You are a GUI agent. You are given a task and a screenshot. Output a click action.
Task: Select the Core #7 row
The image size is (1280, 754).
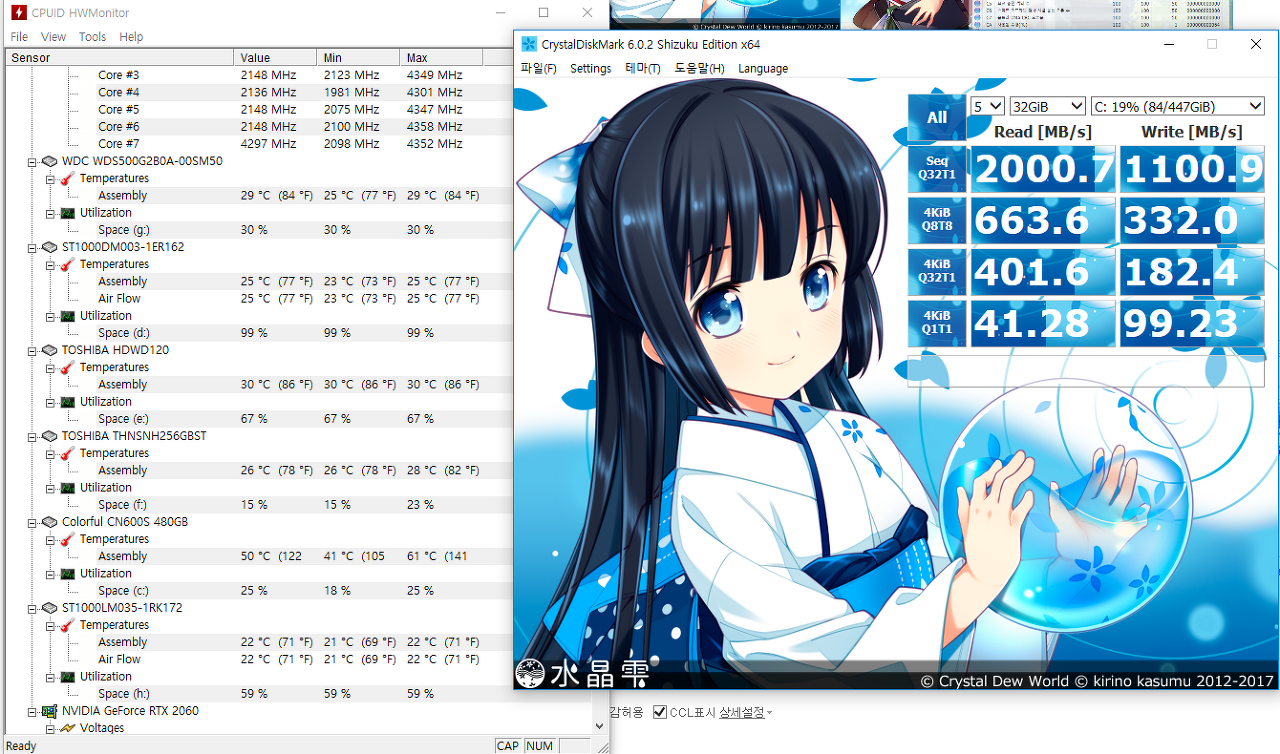[256, 144]
